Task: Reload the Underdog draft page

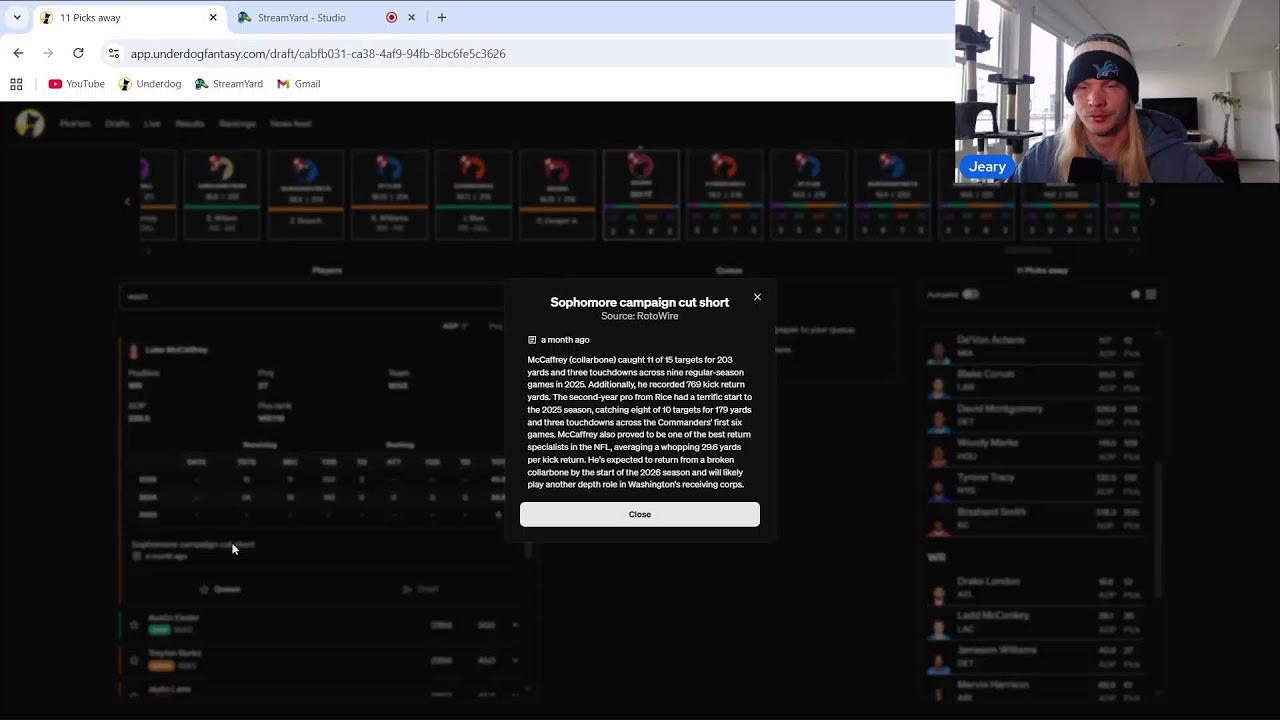Action: [78, 53]
